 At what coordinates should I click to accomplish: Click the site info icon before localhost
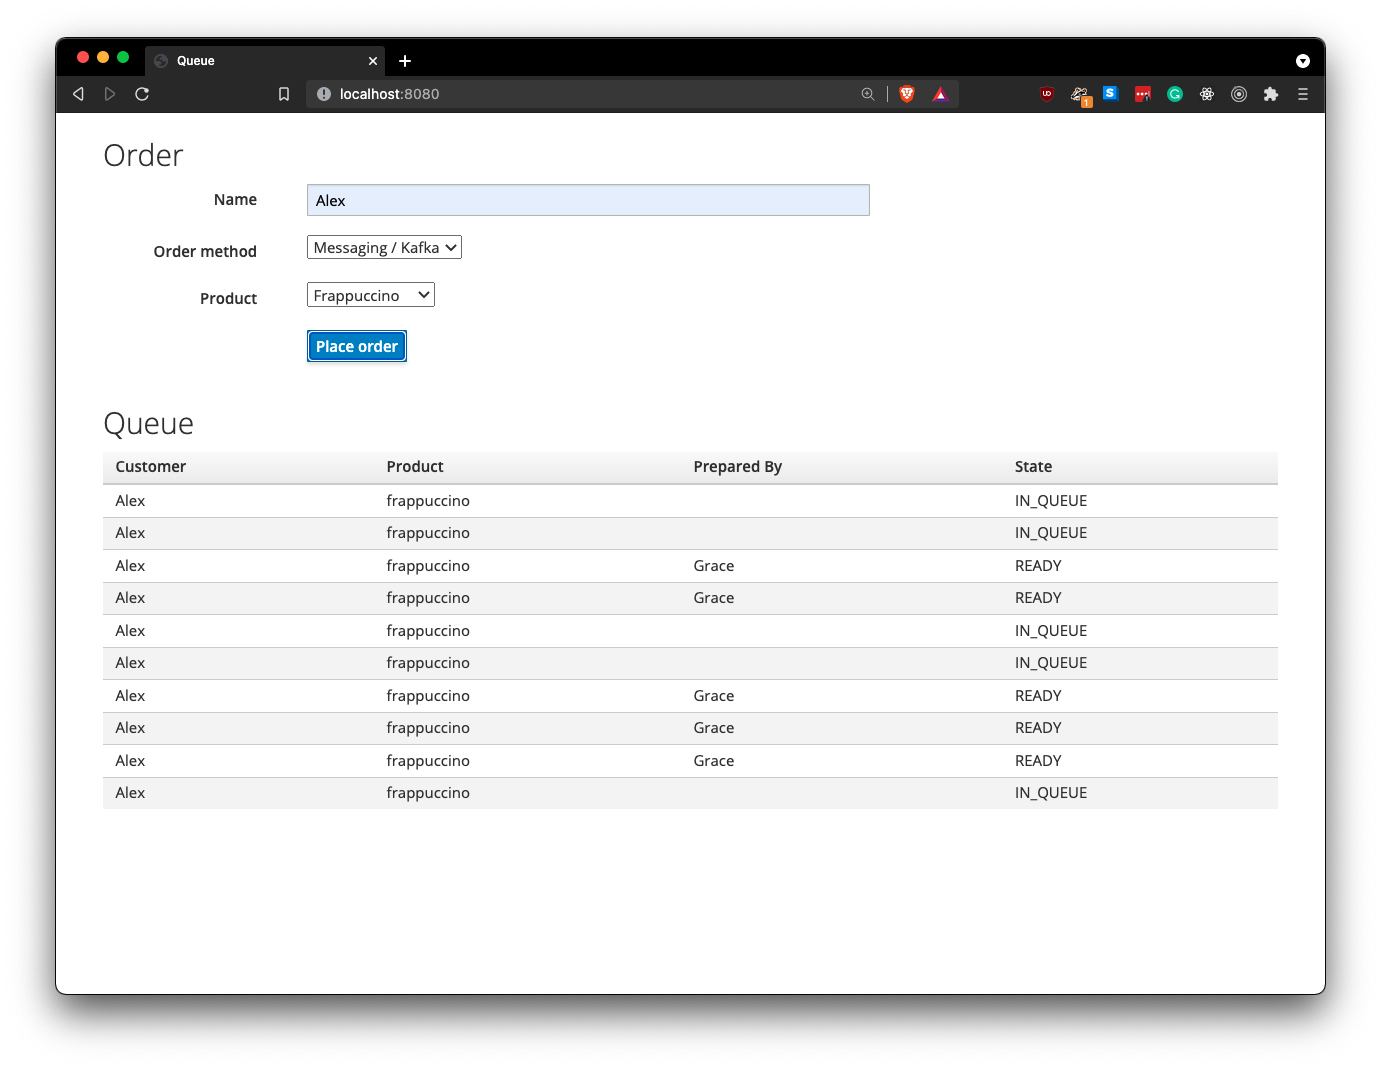[x=324, y=94]
